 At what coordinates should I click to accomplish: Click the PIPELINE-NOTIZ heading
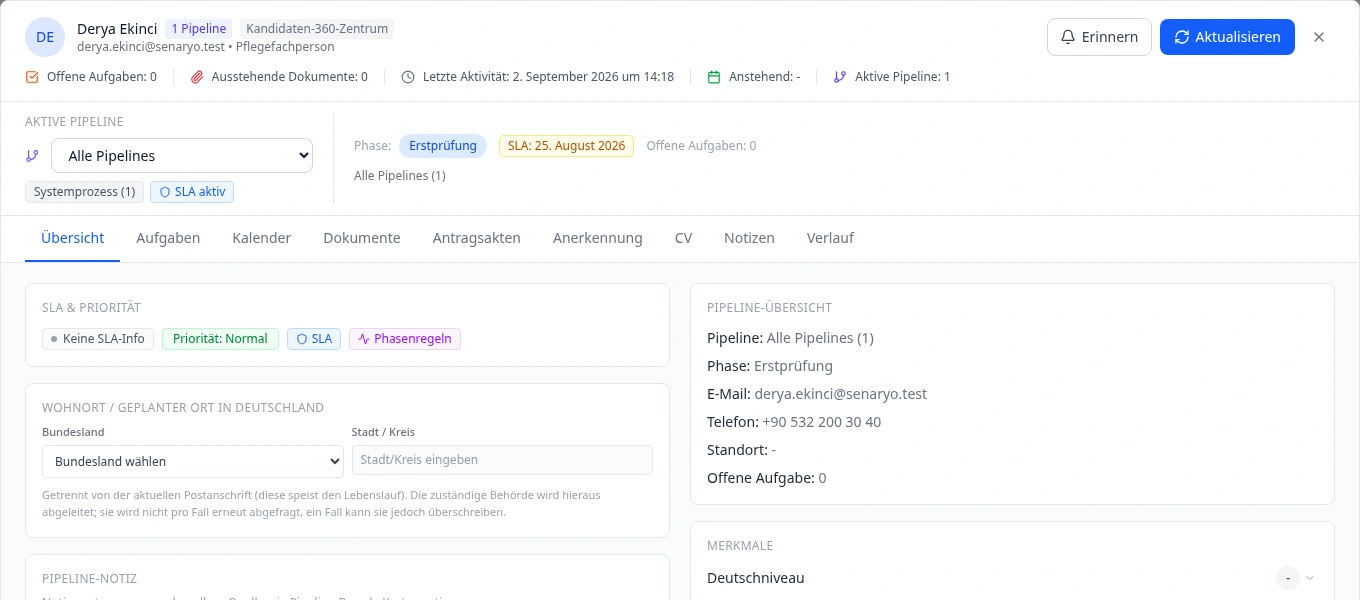[x=89, y=578]
